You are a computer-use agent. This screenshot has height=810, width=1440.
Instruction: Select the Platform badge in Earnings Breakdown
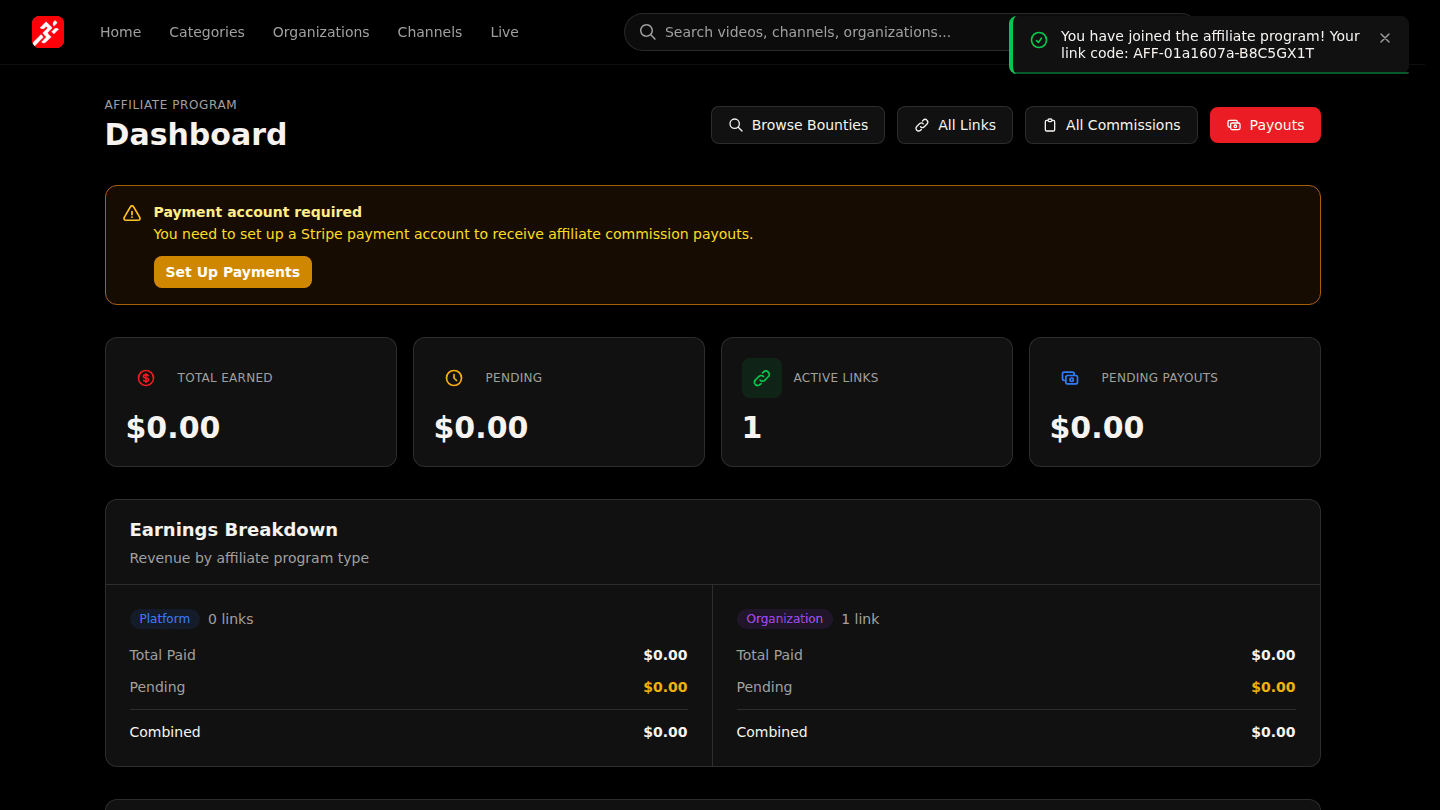pos(165,619)
